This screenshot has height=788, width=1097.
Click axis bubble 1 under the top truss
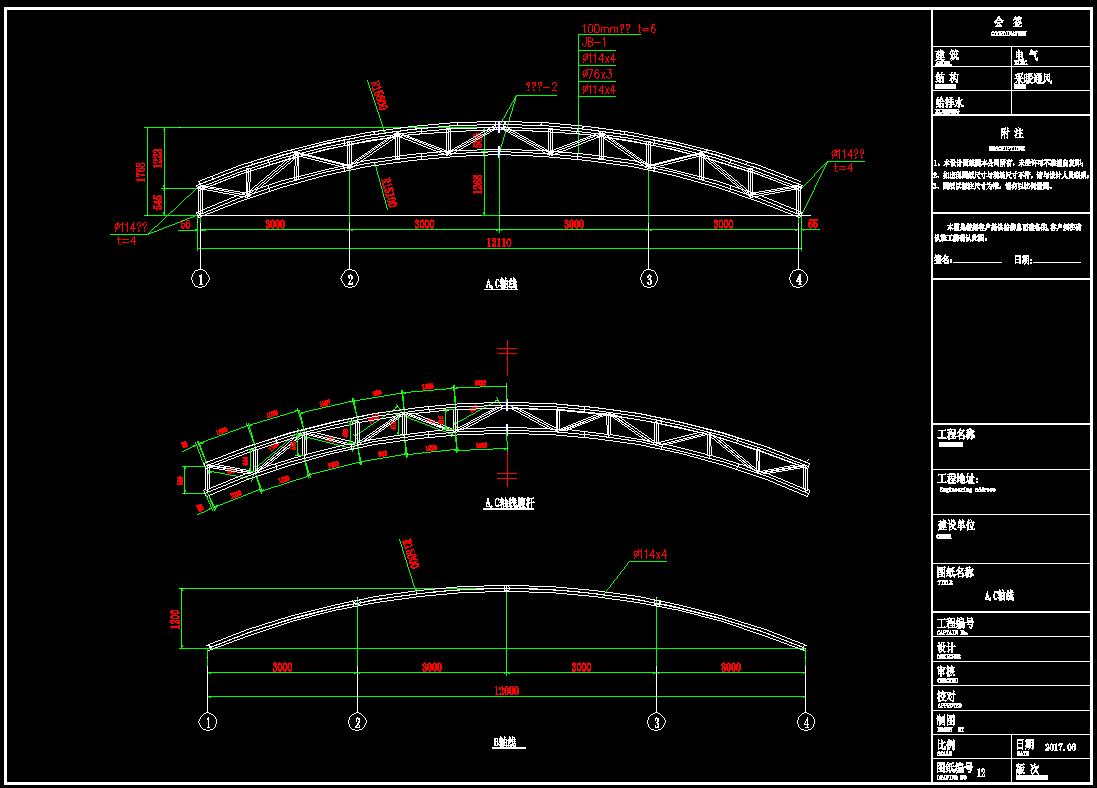point(201,279)
